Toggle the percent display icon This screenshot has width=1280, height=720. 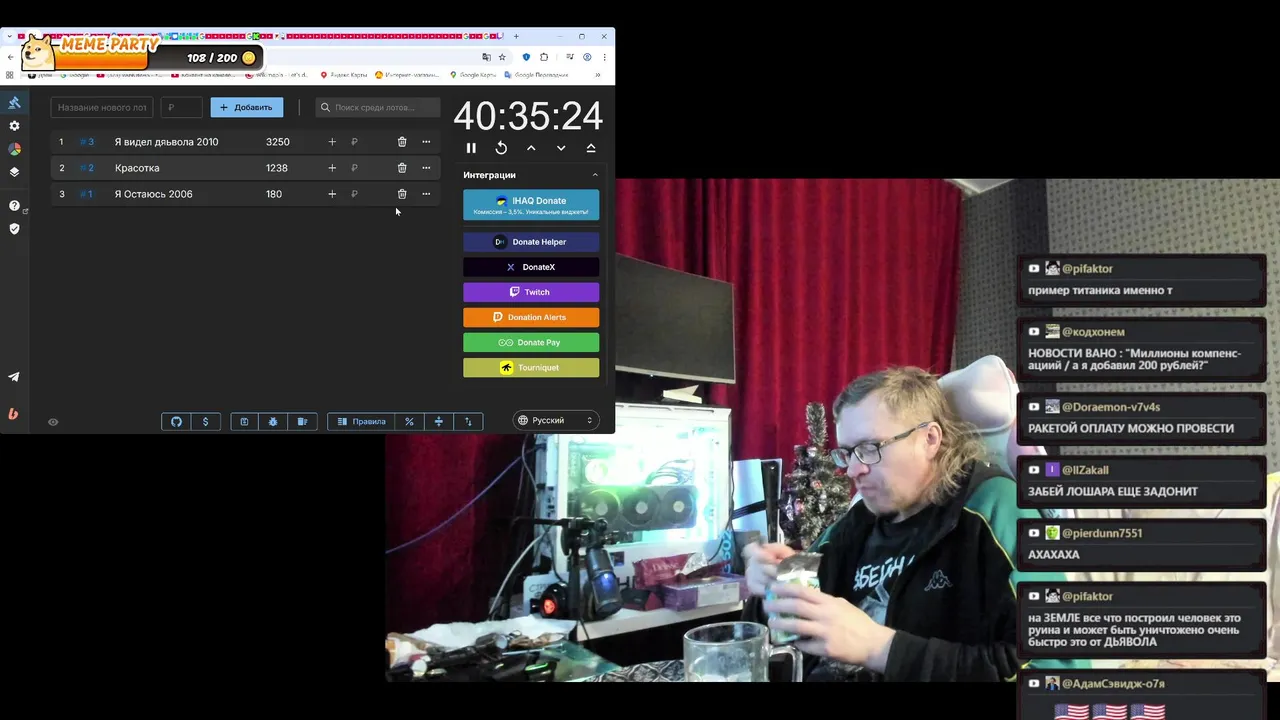pos(409,422)
